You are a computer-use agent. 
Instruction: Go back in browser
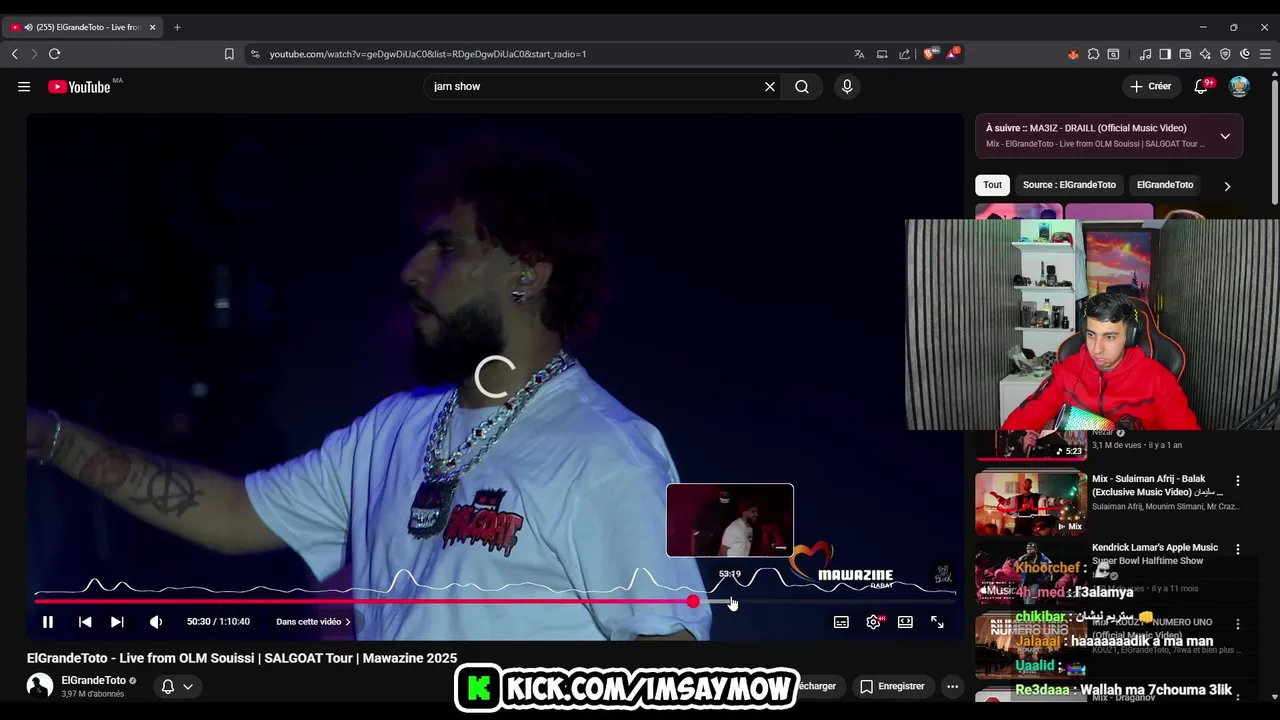click(x=14, y=54)
